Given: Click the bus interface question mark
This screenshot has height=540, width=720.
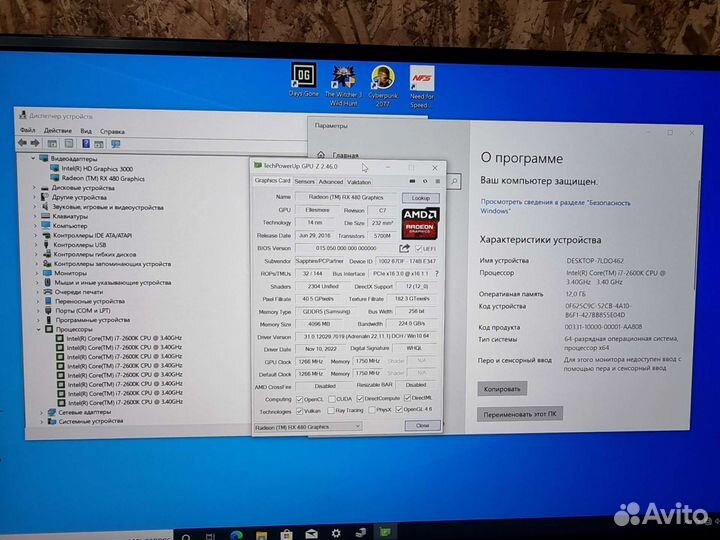Looking at the screenshot, I should (436, 273).
